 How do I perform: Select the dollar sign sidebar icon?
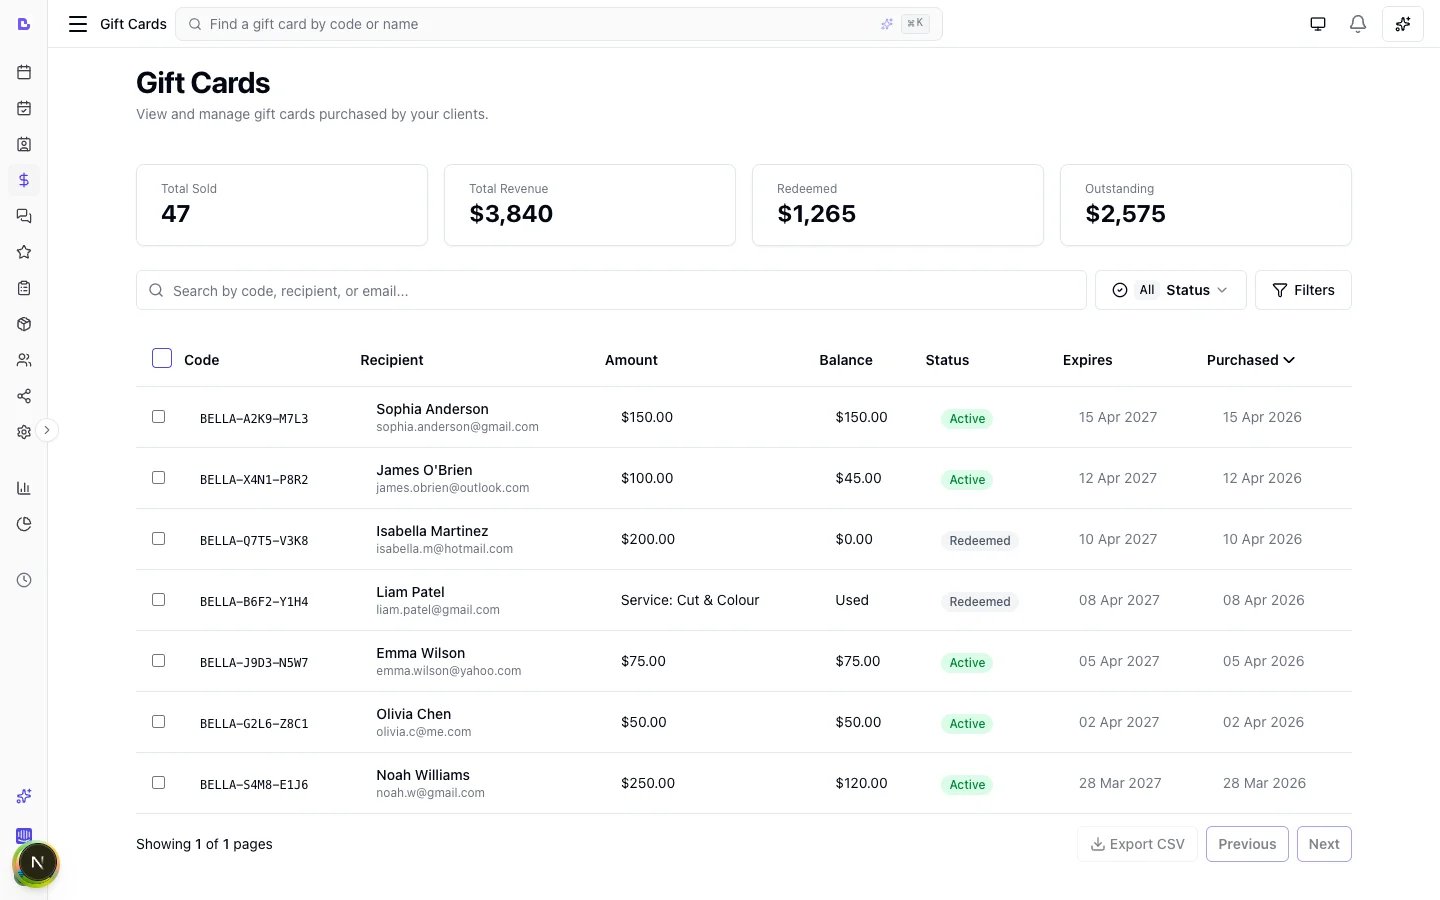pos(24,180)
